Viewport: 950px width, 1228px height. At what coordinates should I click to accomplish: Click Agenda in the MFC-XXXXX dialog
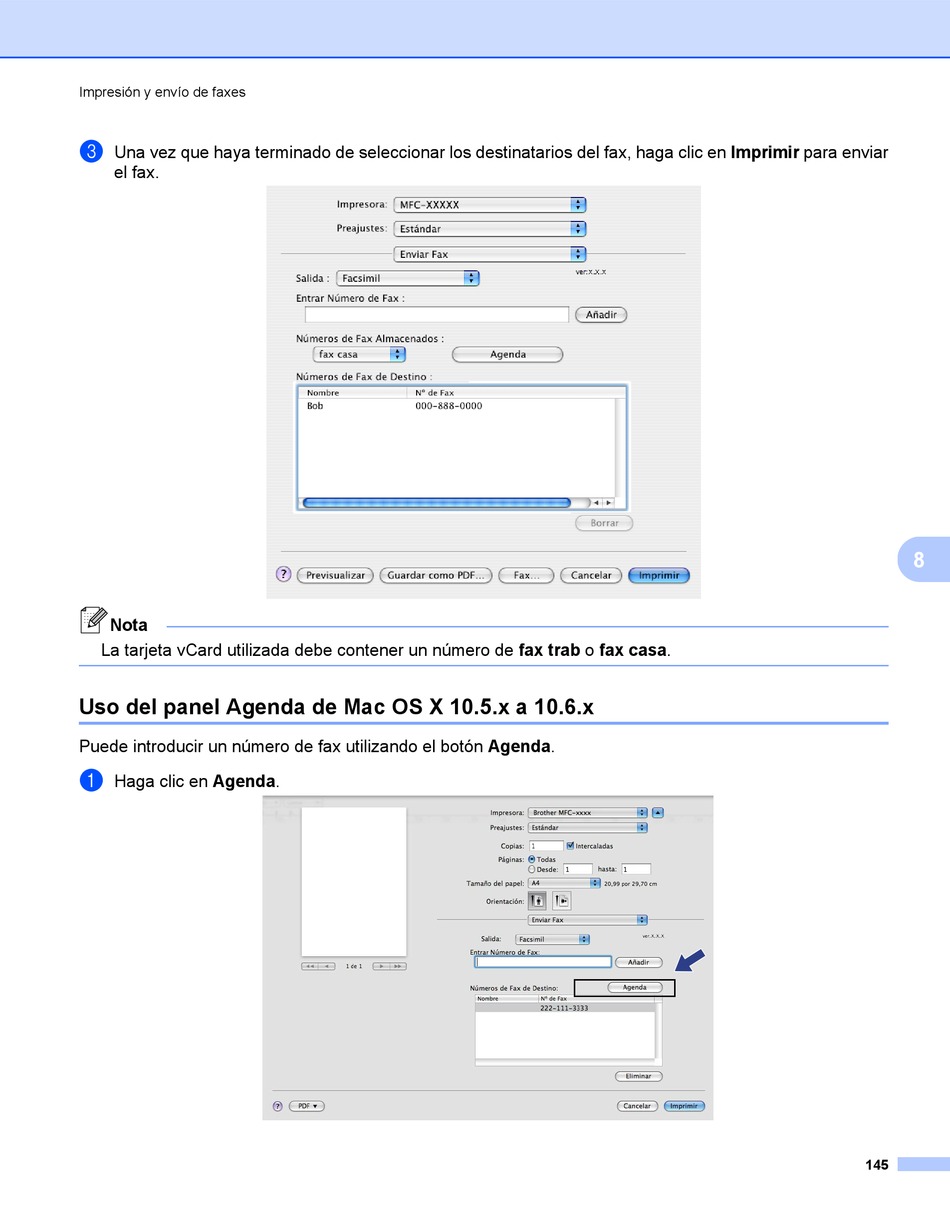(508, 354)
